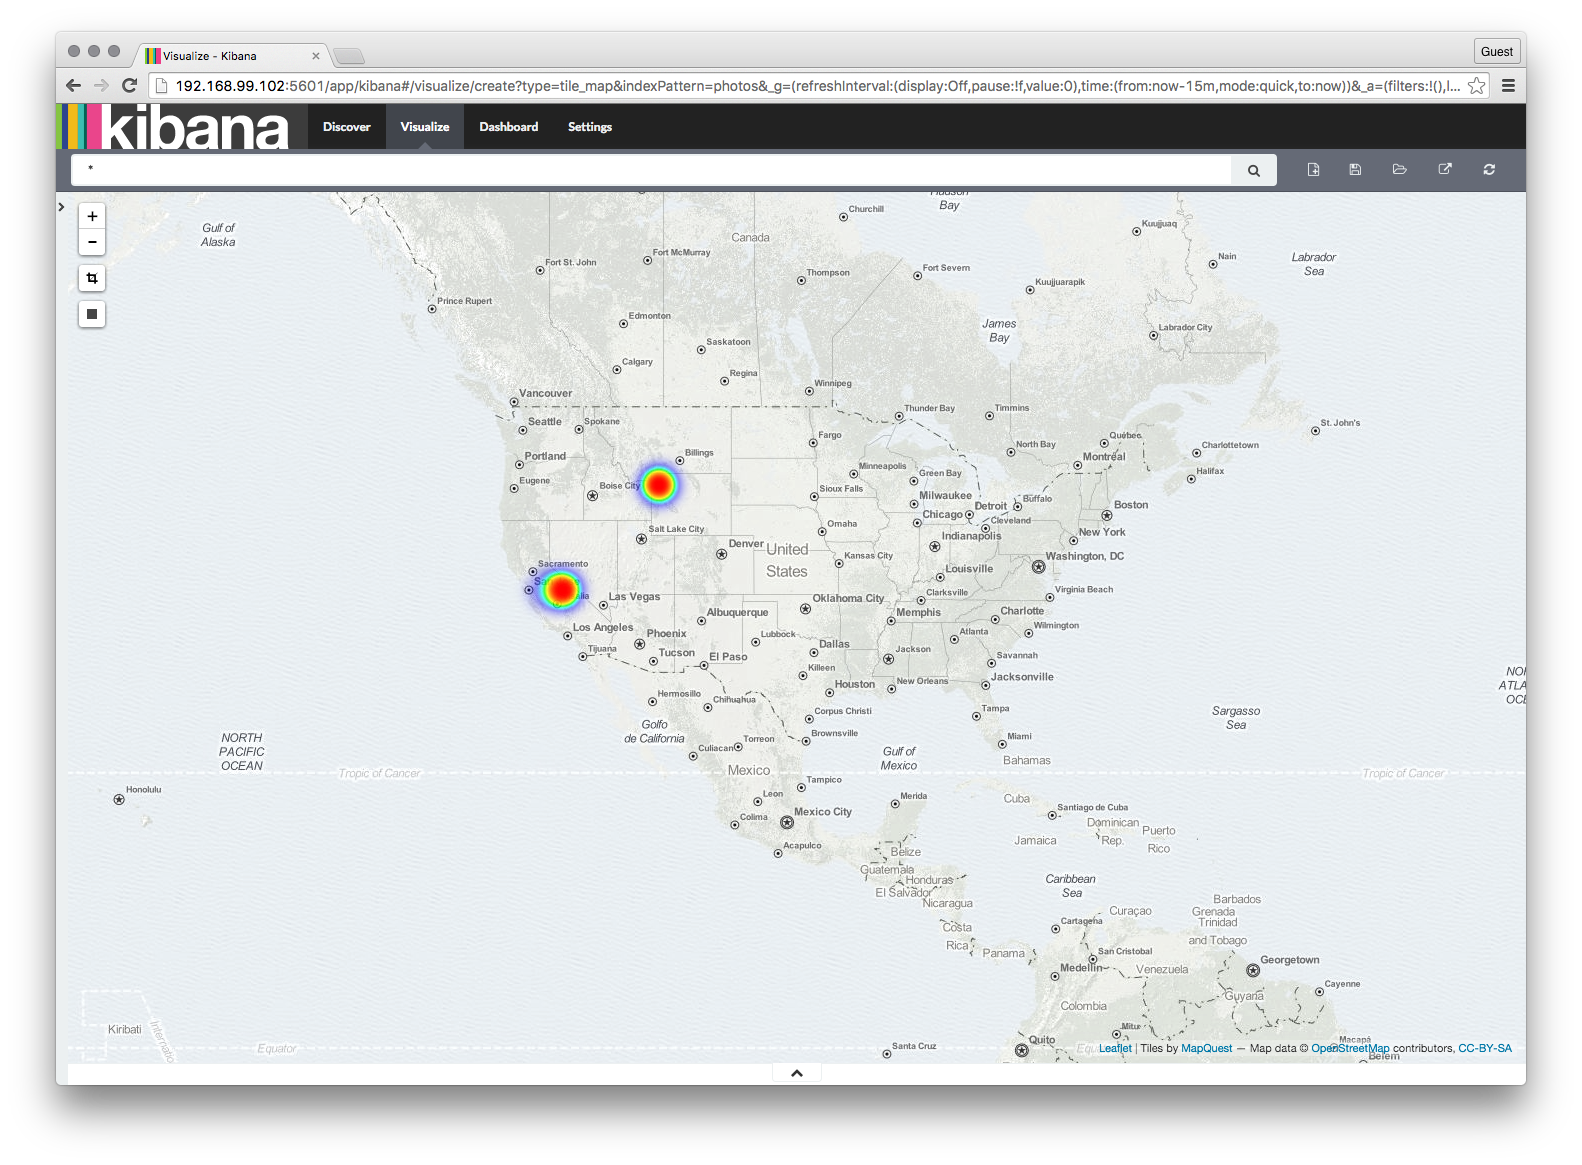Viewport: 1582px width, 1165px height.
Task: Click the Las Vegas label on the map
Action: coord(635,597)
